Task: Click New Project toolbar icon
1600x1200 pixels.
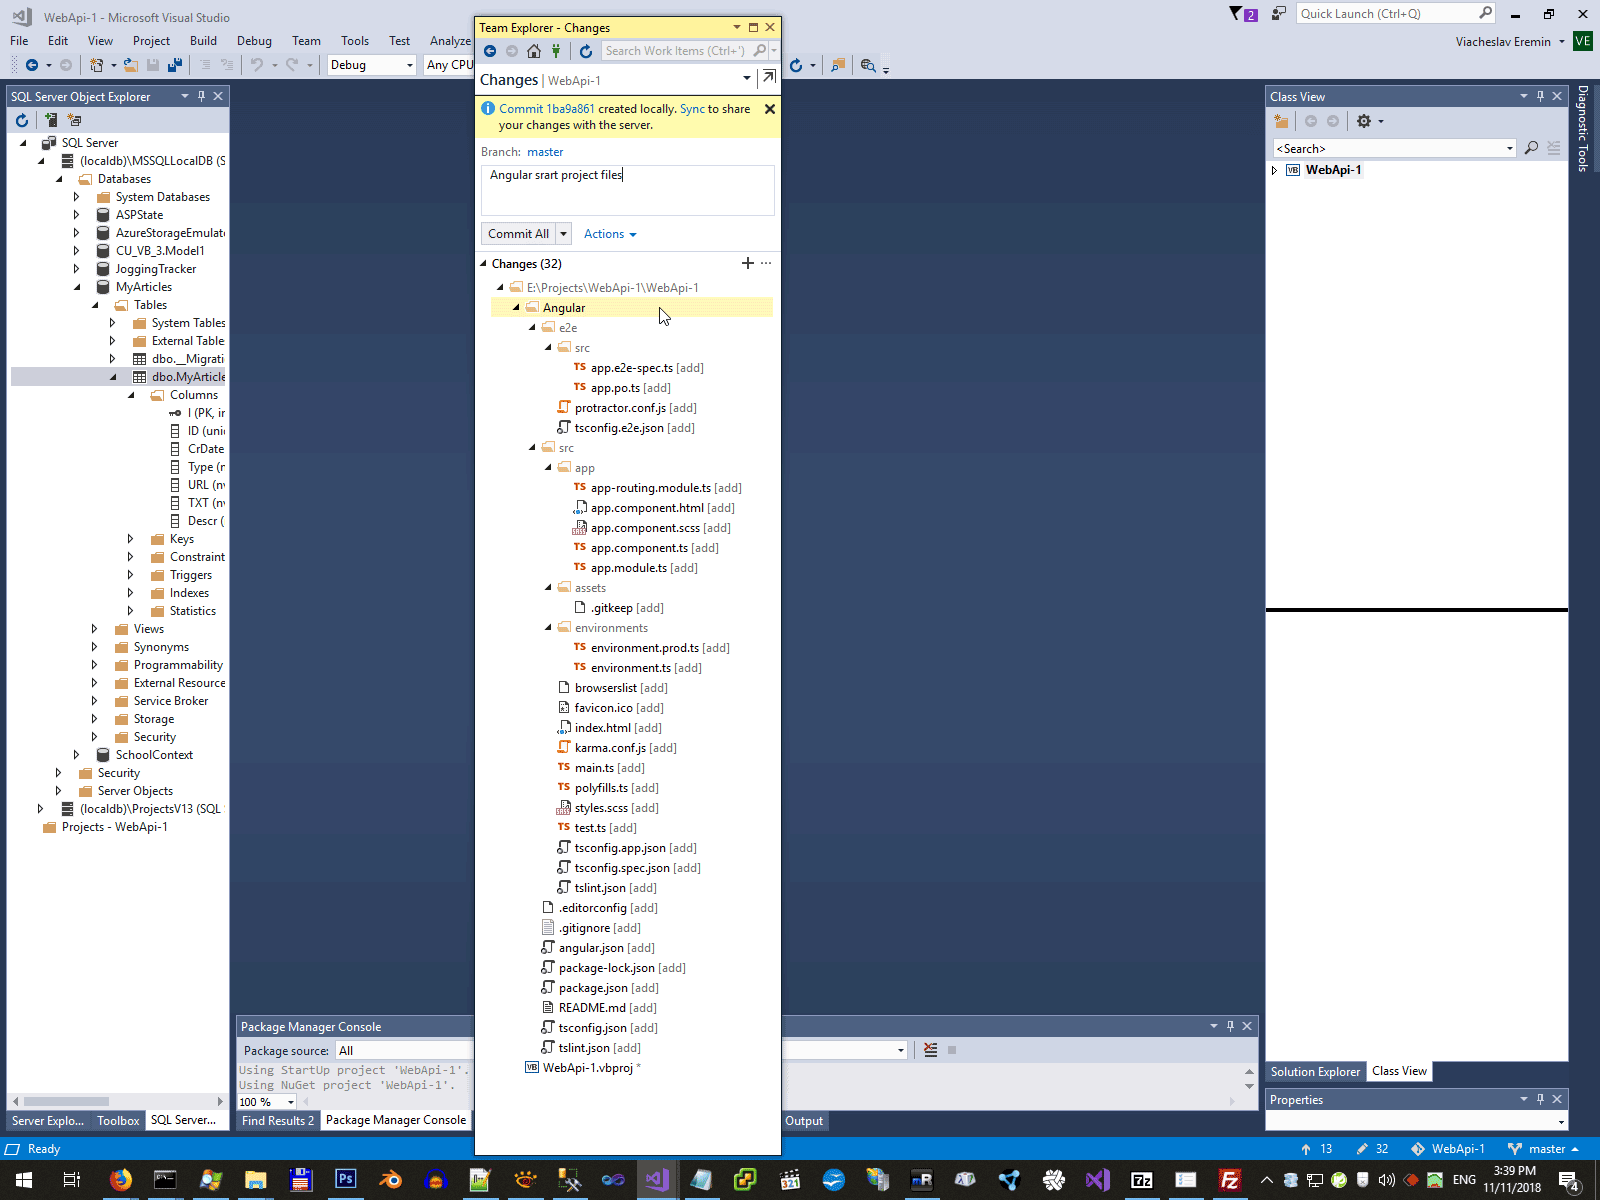Action: tap(97, 65)
